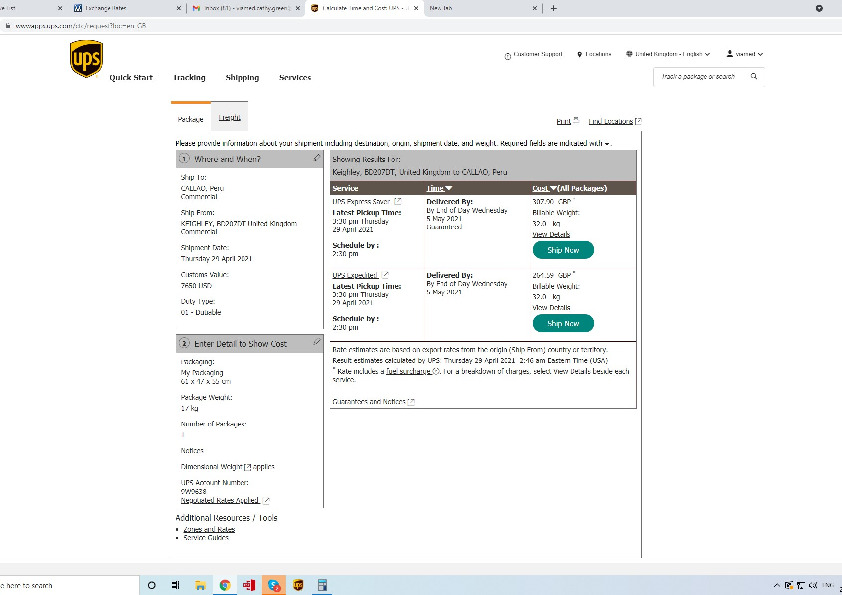Click Ship Now for UPS Express Saver
Screen dimensions: 842x595
pyautogui.click(x=563, y=250)
